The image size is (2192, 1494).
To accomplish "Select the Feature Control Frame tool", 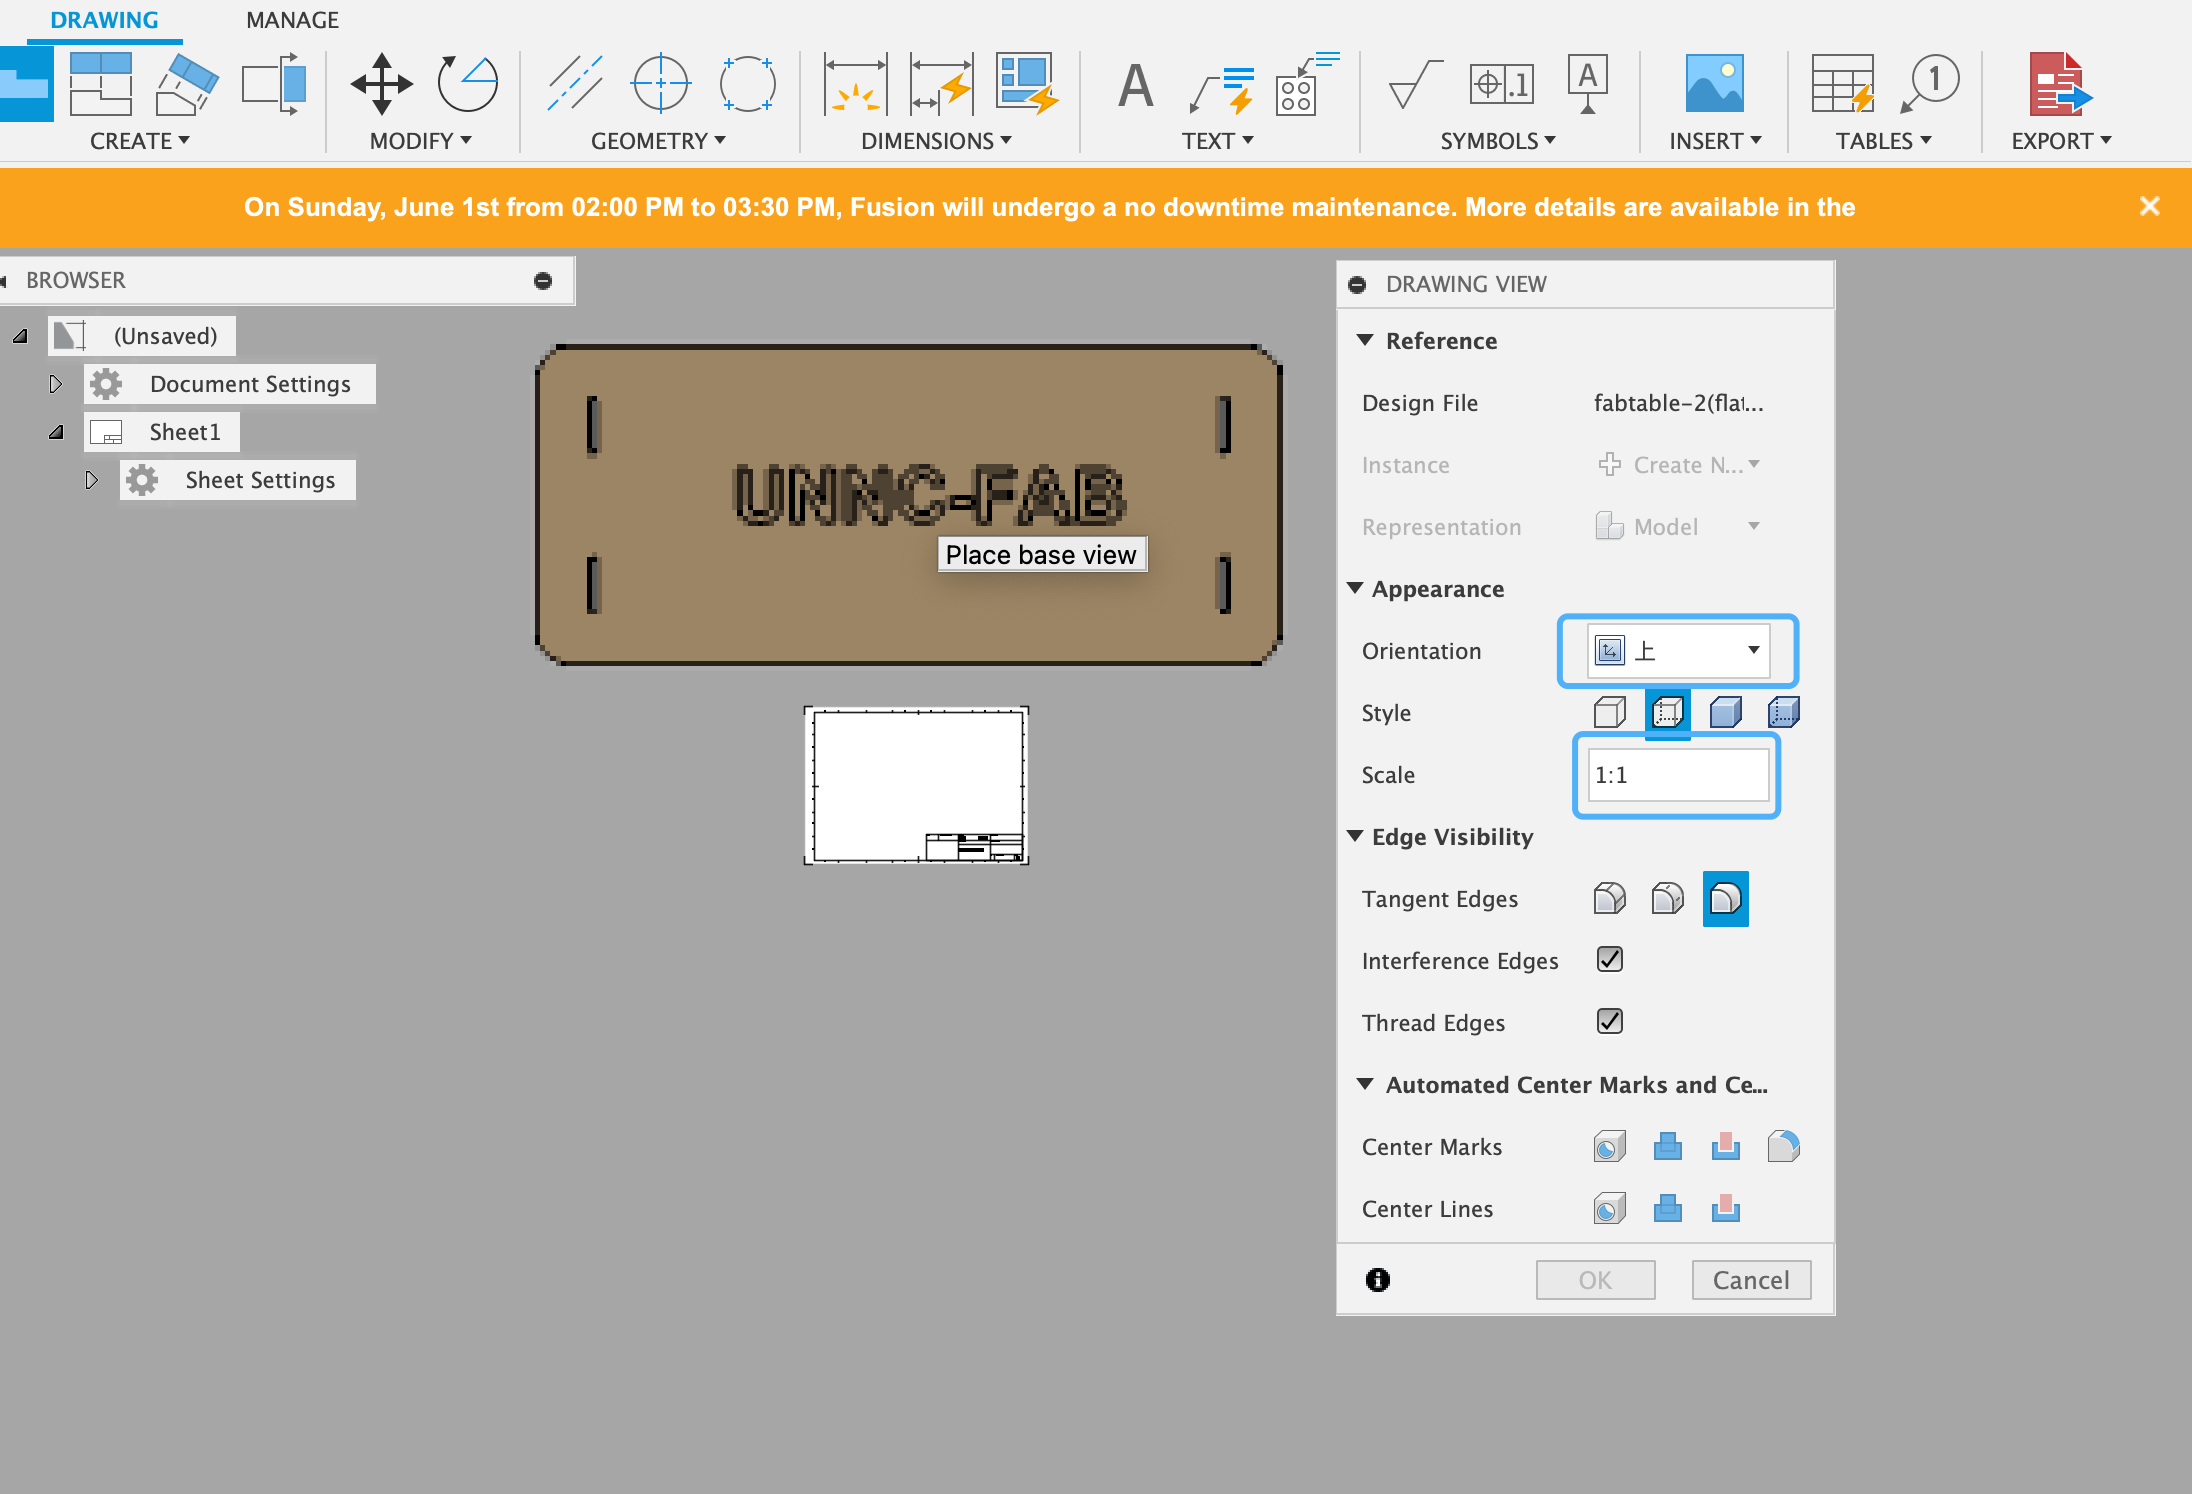I will [1501, 84].
